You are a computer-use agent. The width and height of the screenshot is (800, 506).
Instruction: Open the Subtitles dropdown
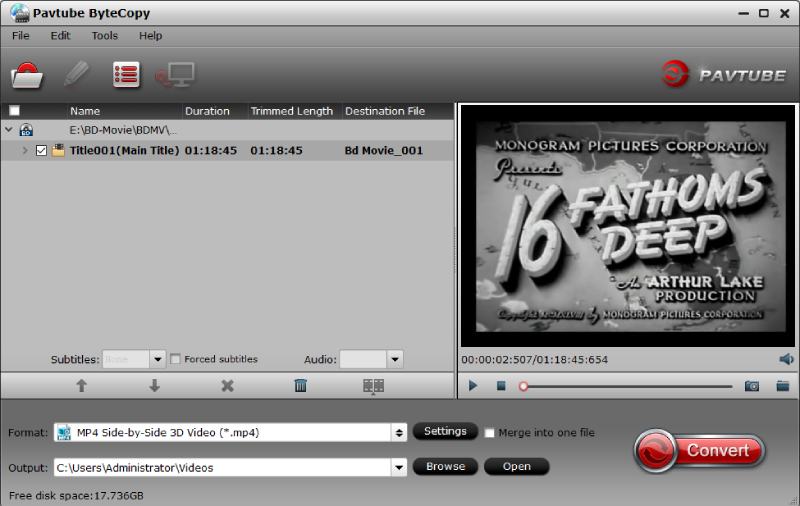pyautogui.click(x=158, y=359)
